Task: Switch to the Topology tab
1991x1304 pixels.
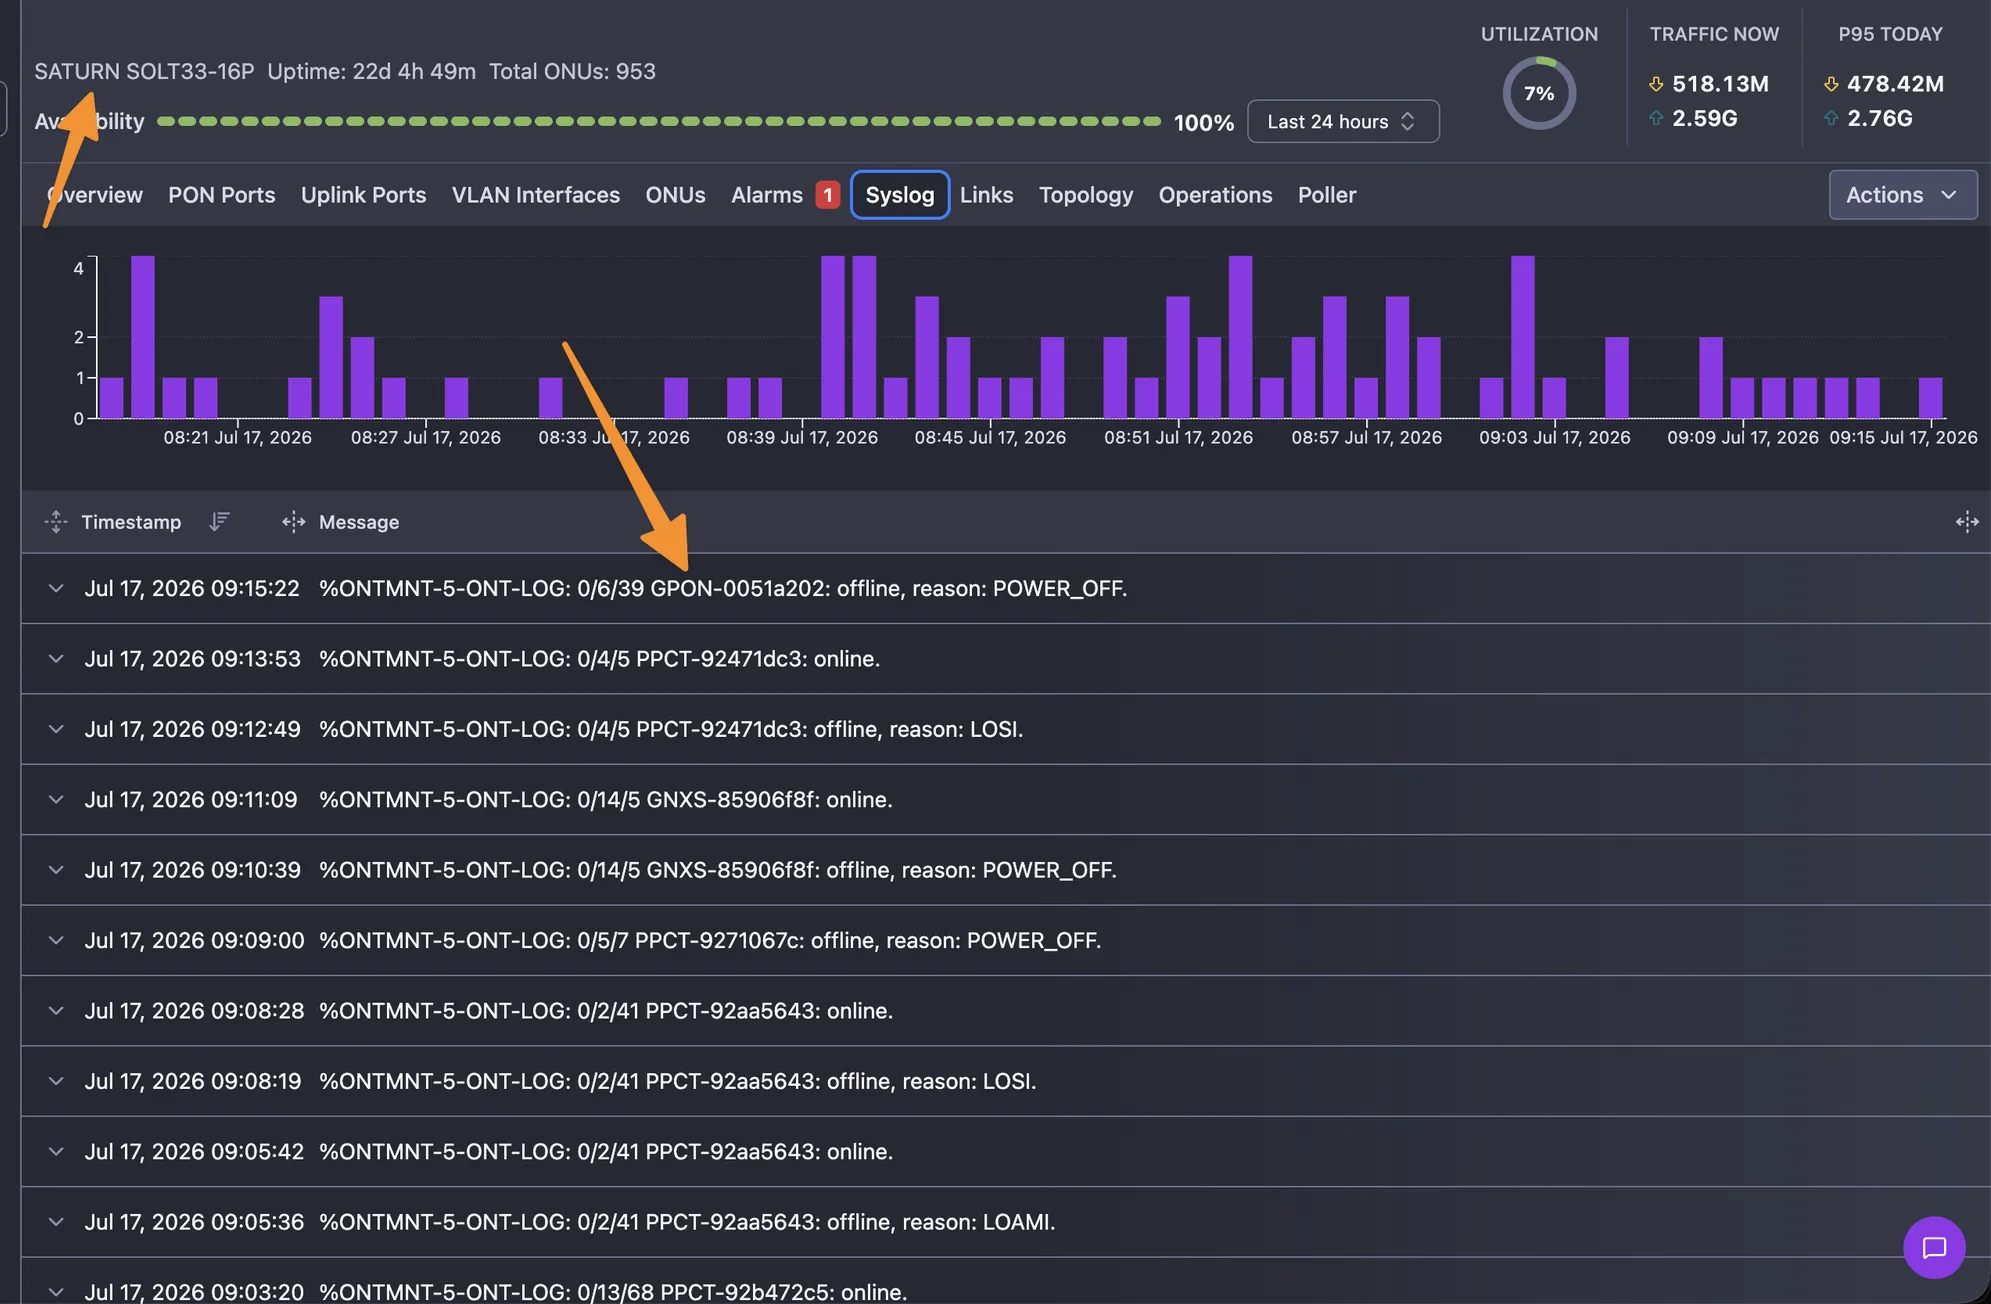Action: click(x=1085, y=195)
